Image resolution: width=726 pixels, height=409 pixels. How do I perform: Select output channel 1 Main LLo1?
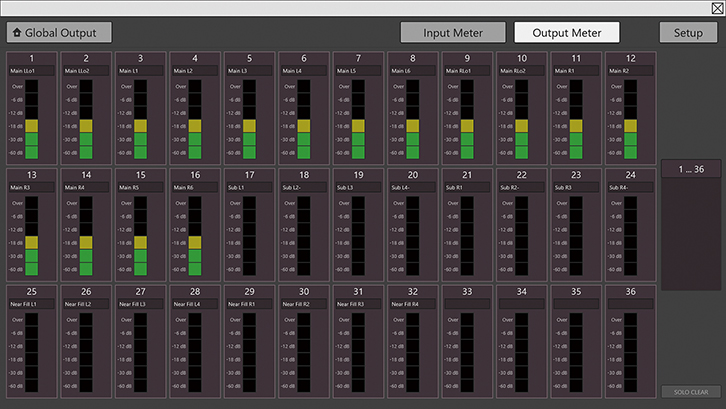tap(31, 58)
